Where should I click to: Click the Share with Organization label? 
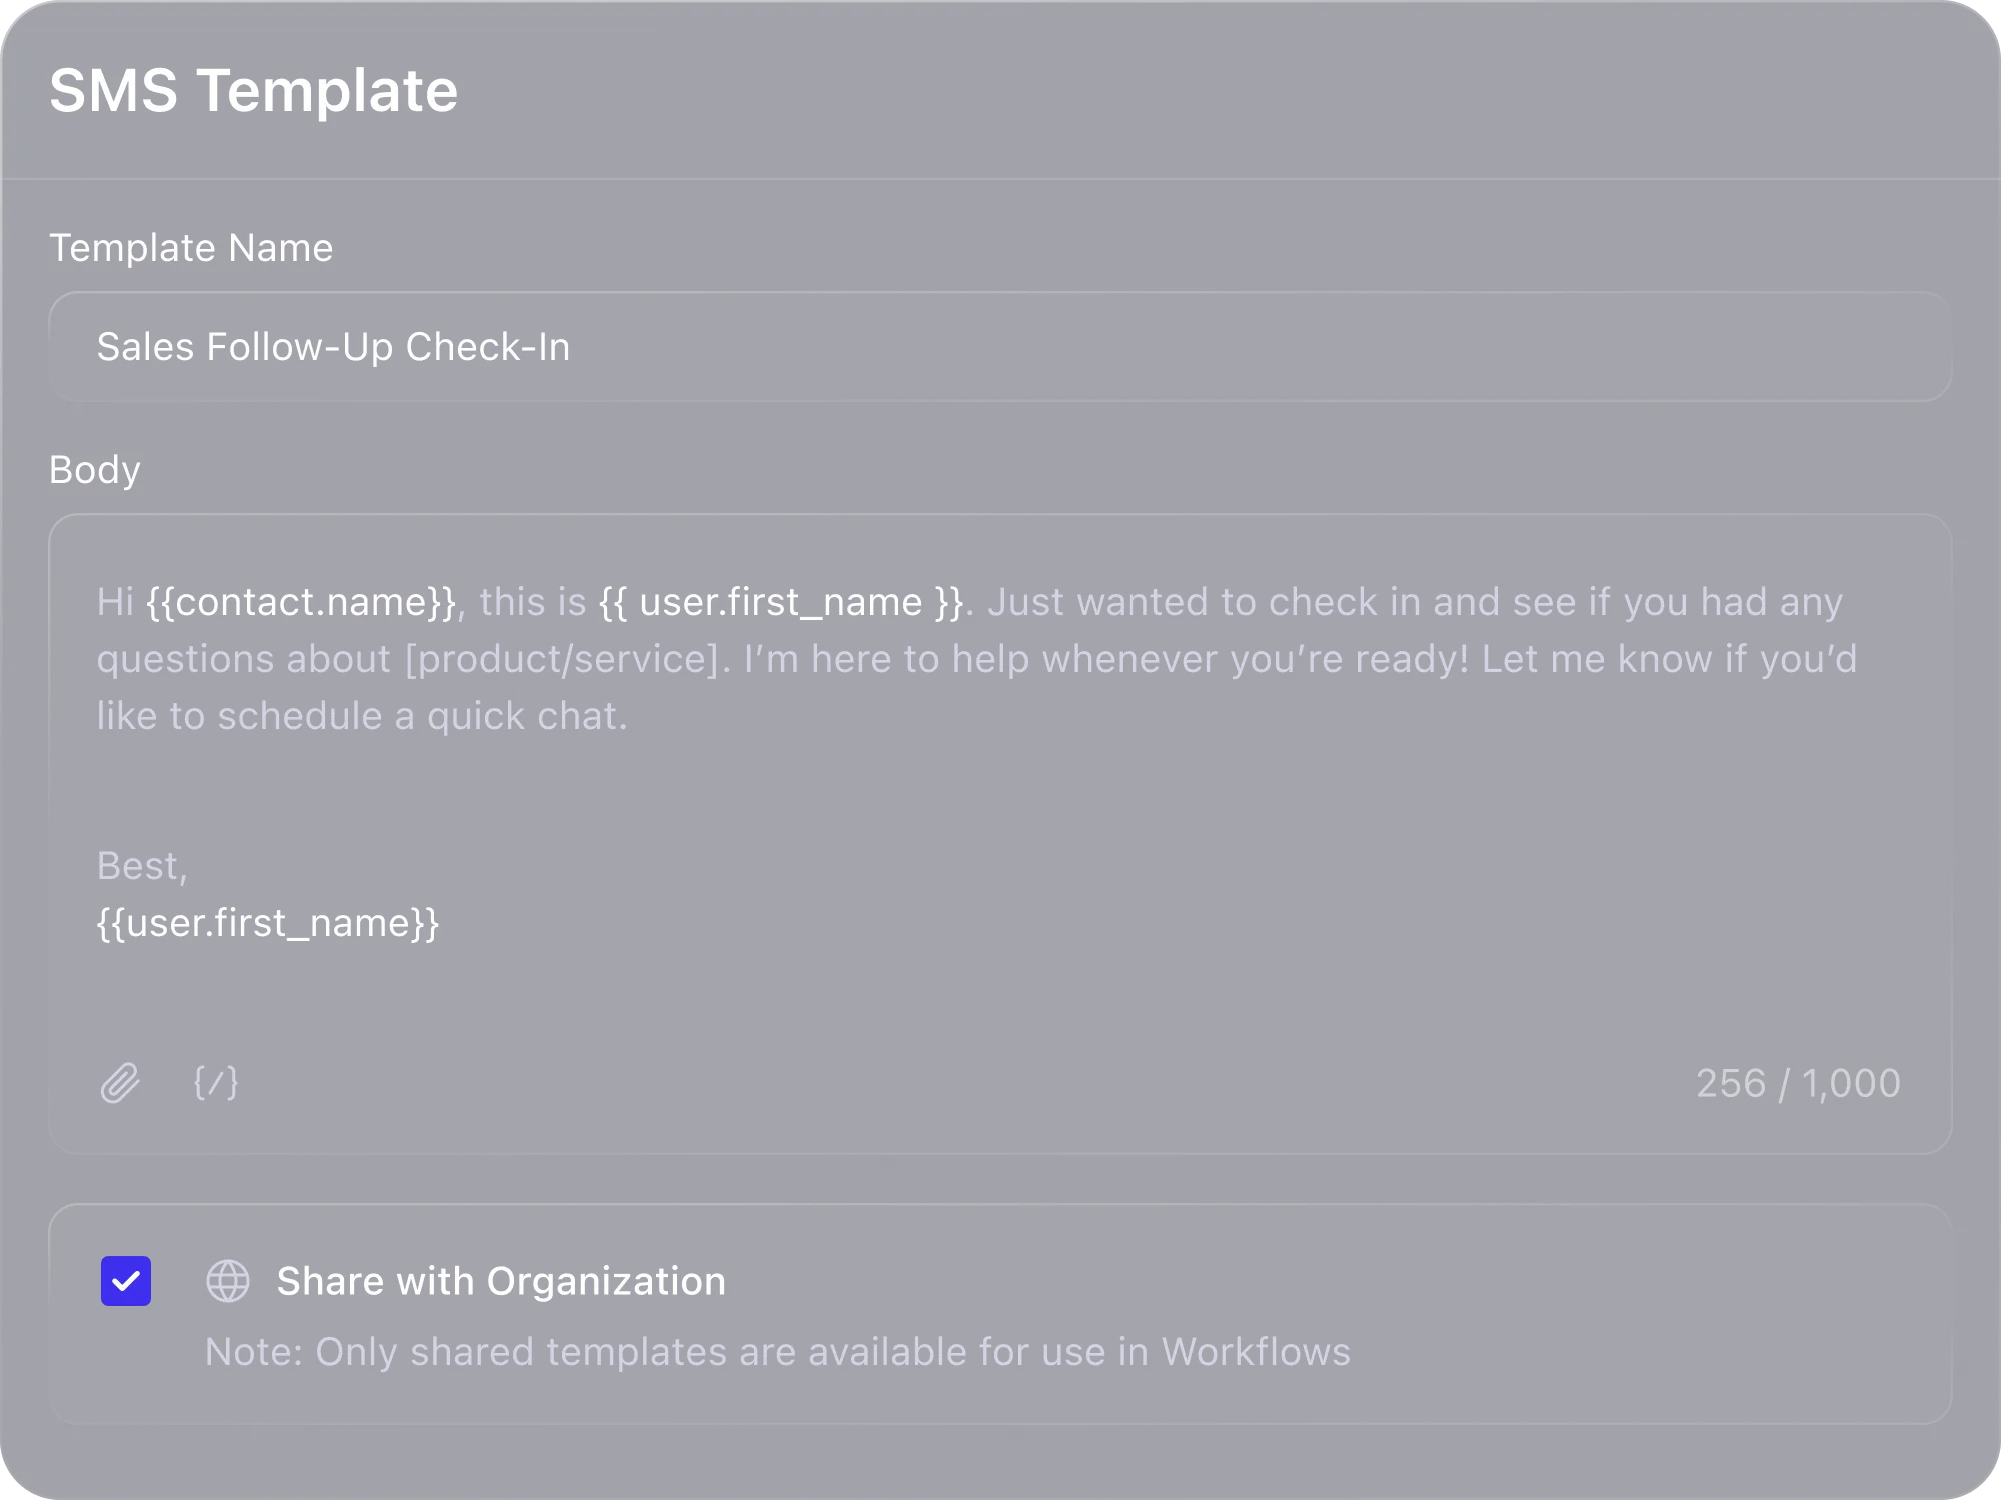[501, 1281]
